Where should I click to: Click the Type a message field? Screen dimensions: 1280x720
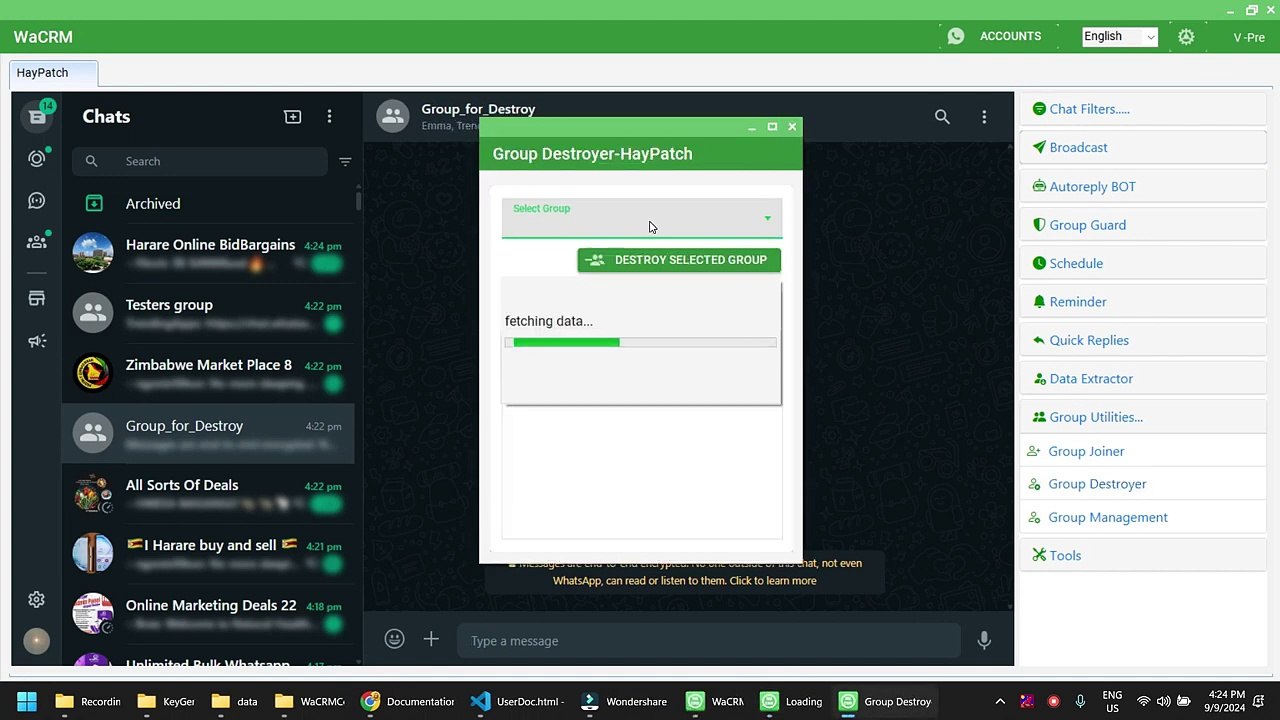(709, 640)
